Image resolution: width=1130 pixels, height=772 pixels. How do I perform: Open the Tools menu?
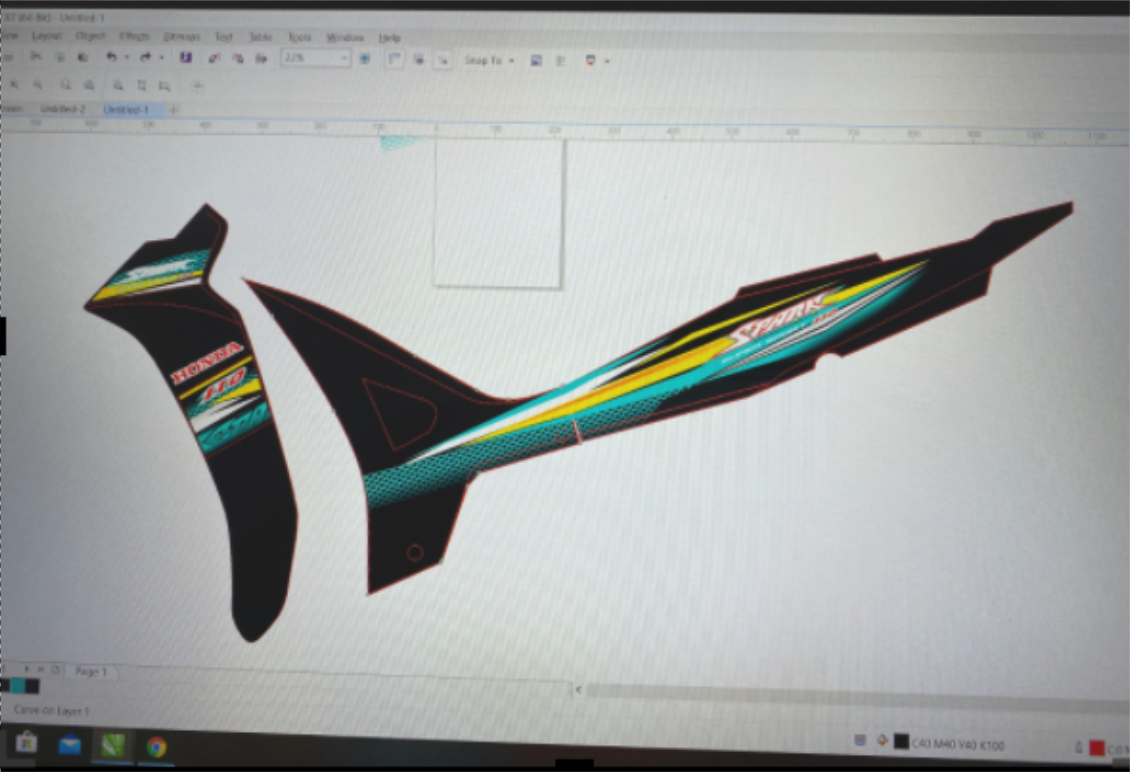tap(299, 37)
